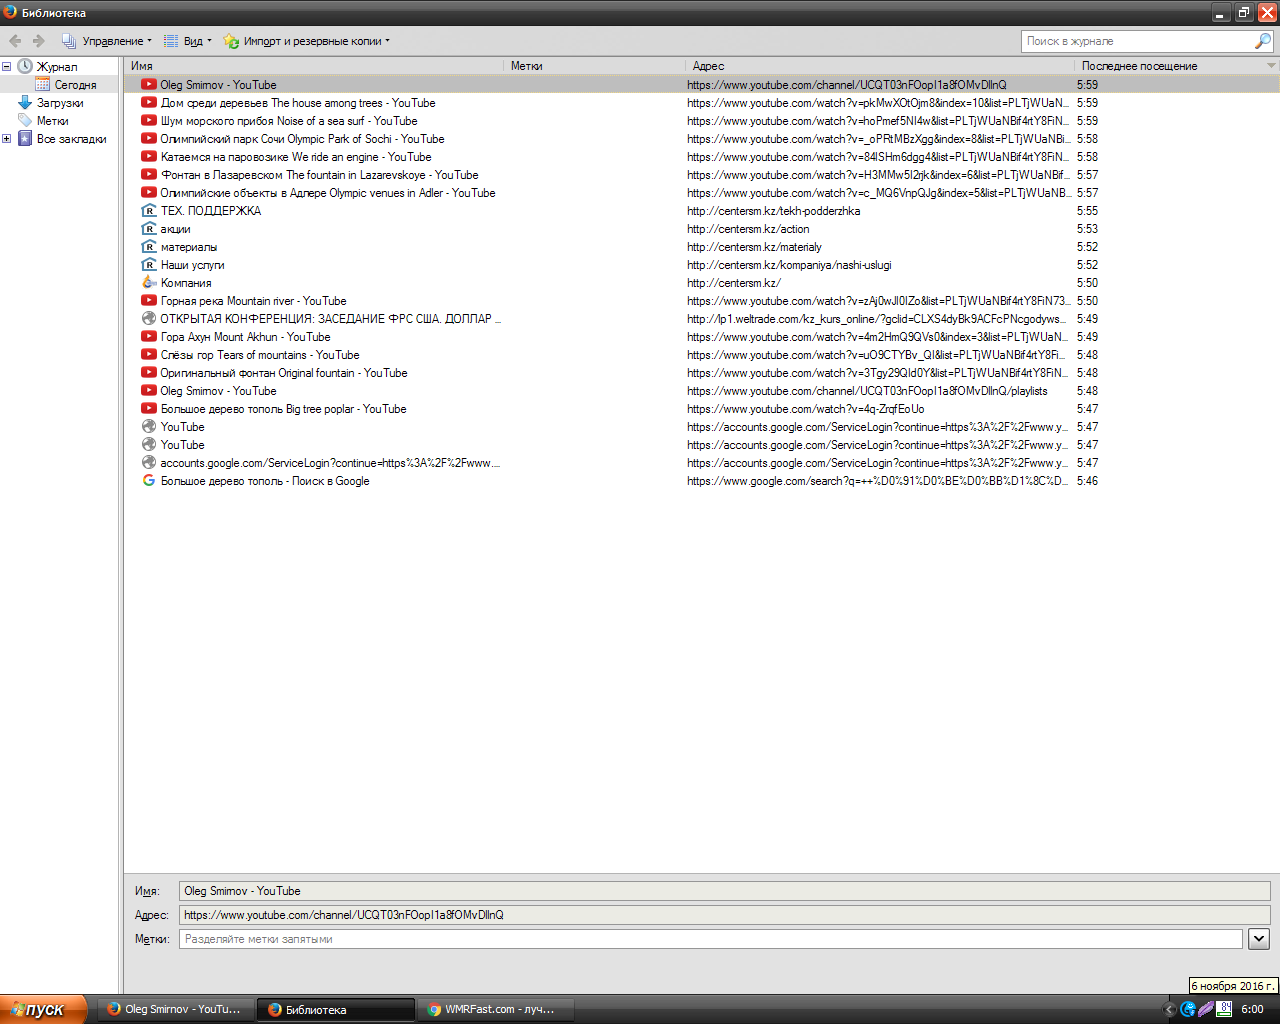
Task: Show hidden system tray icons arrow
Action: click(1170, 1010)
